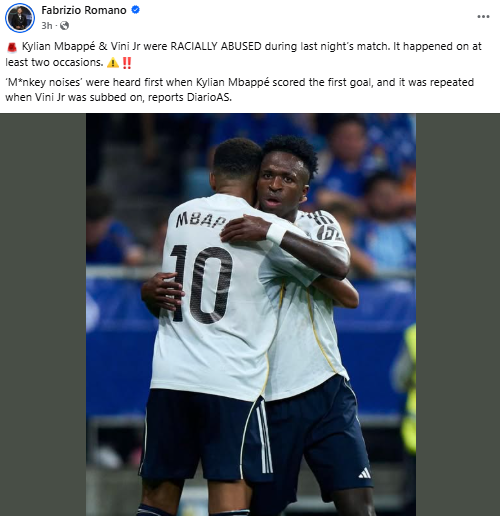
Task: Click the red siren emoji in post
Action: 12,47
